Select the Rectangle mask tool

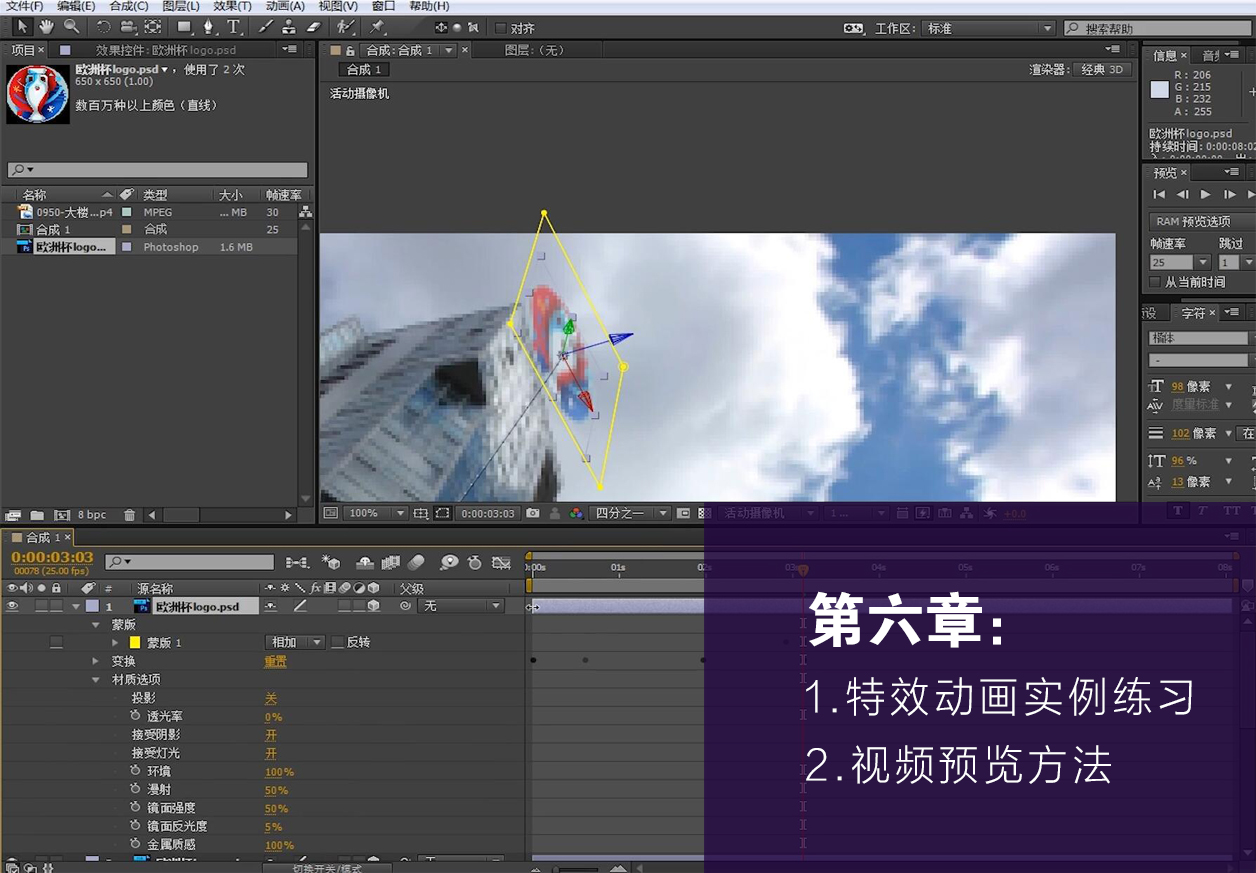185,27
